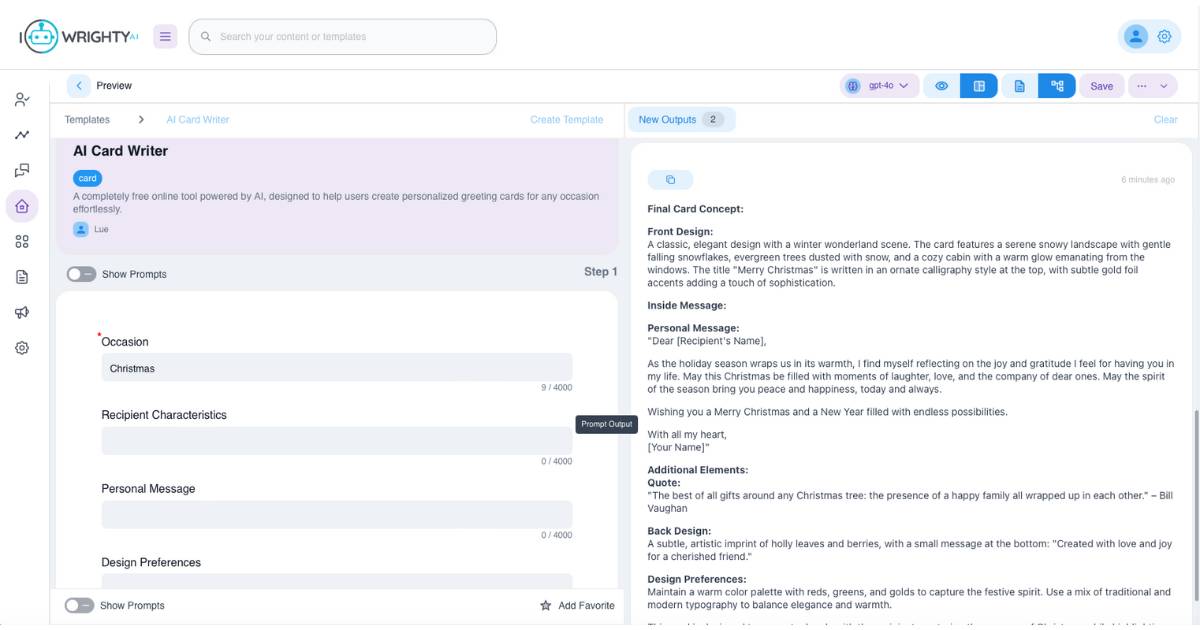Viewport: 1200px width, 630px height.
Task: Click the Save button
Action: 1101,86
